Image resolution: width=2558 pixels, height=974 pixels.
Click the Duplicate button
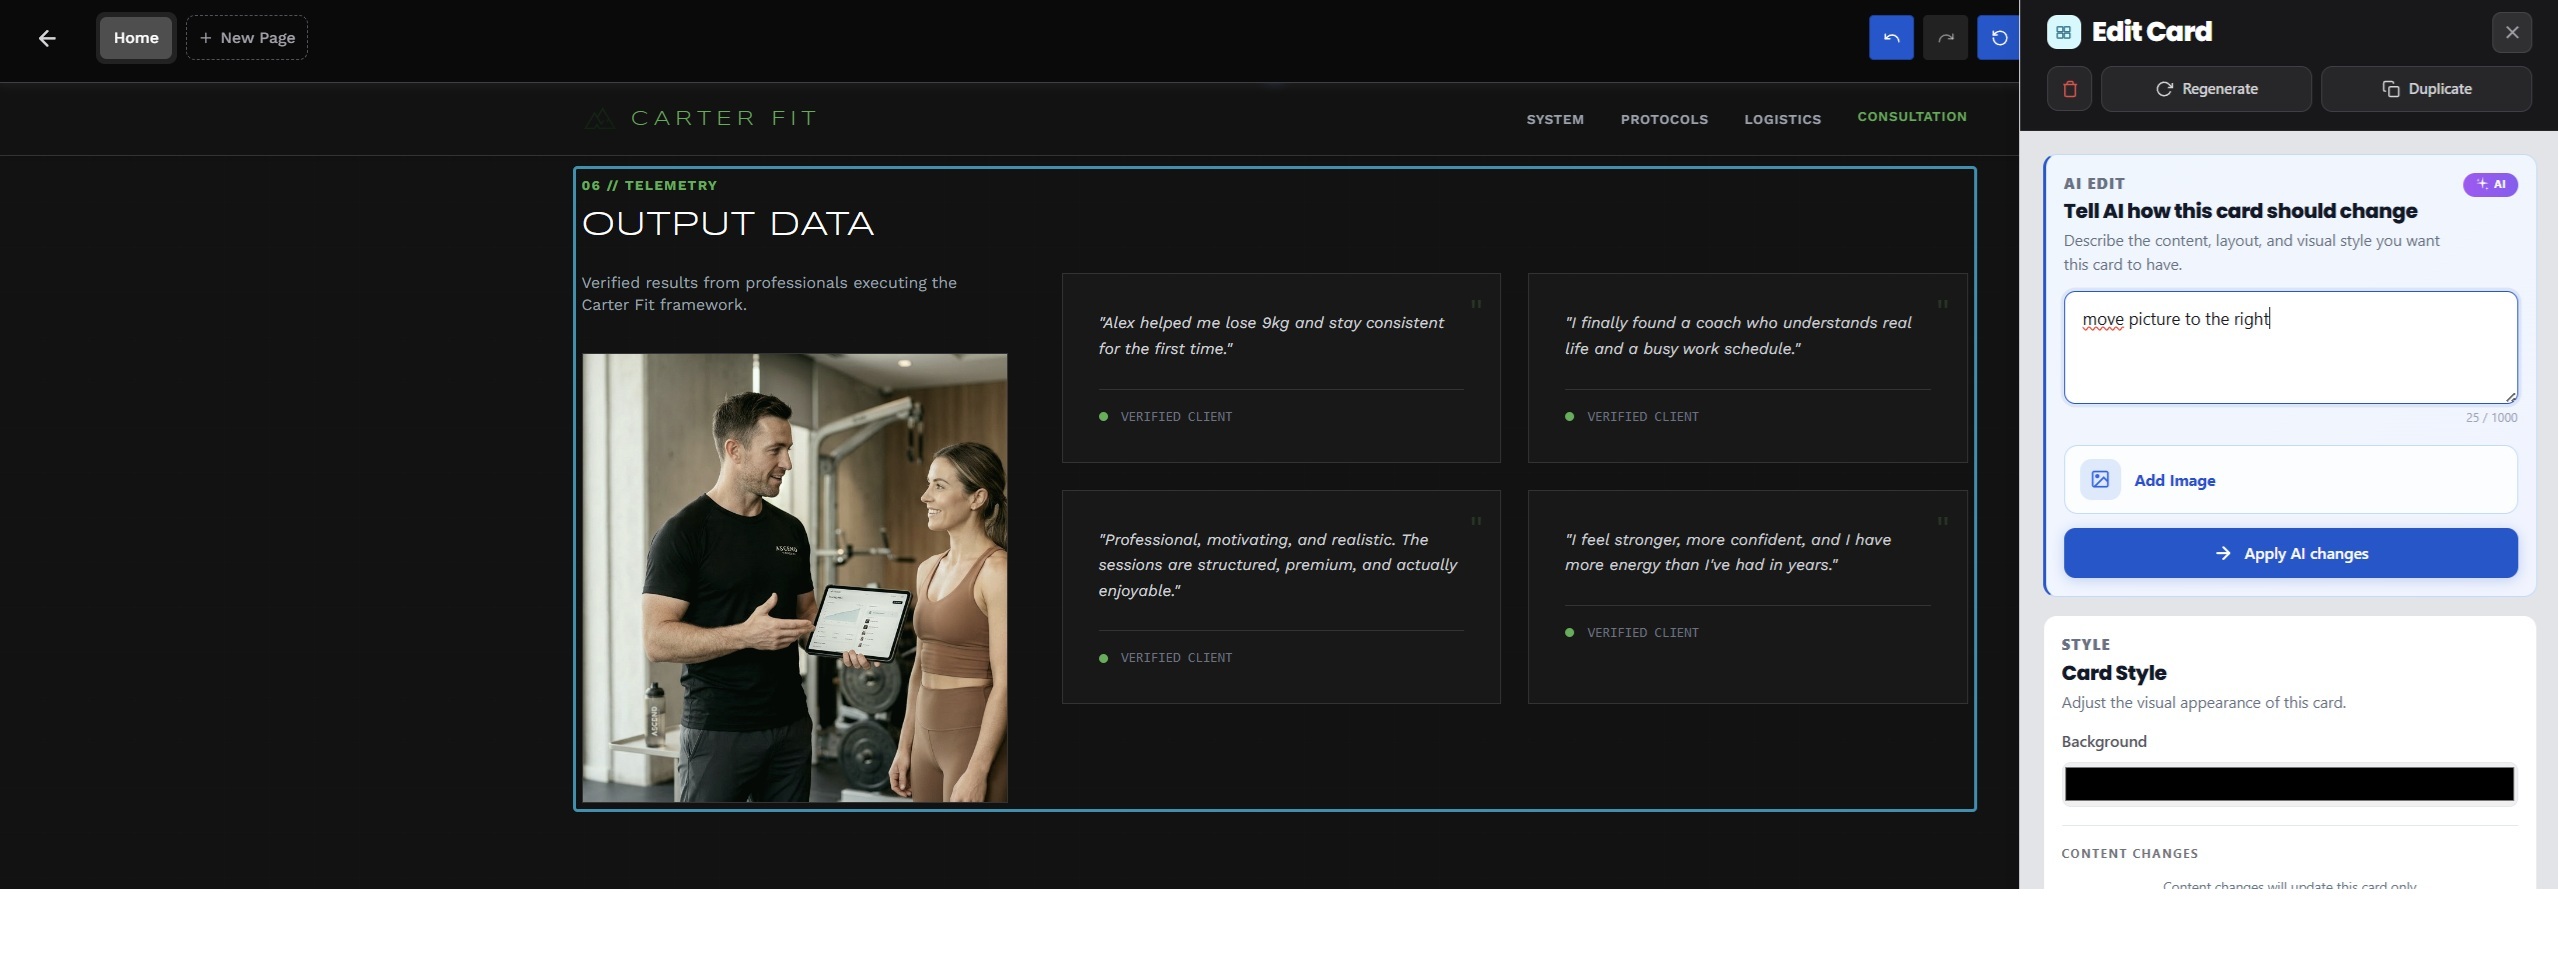[2425, 89]
